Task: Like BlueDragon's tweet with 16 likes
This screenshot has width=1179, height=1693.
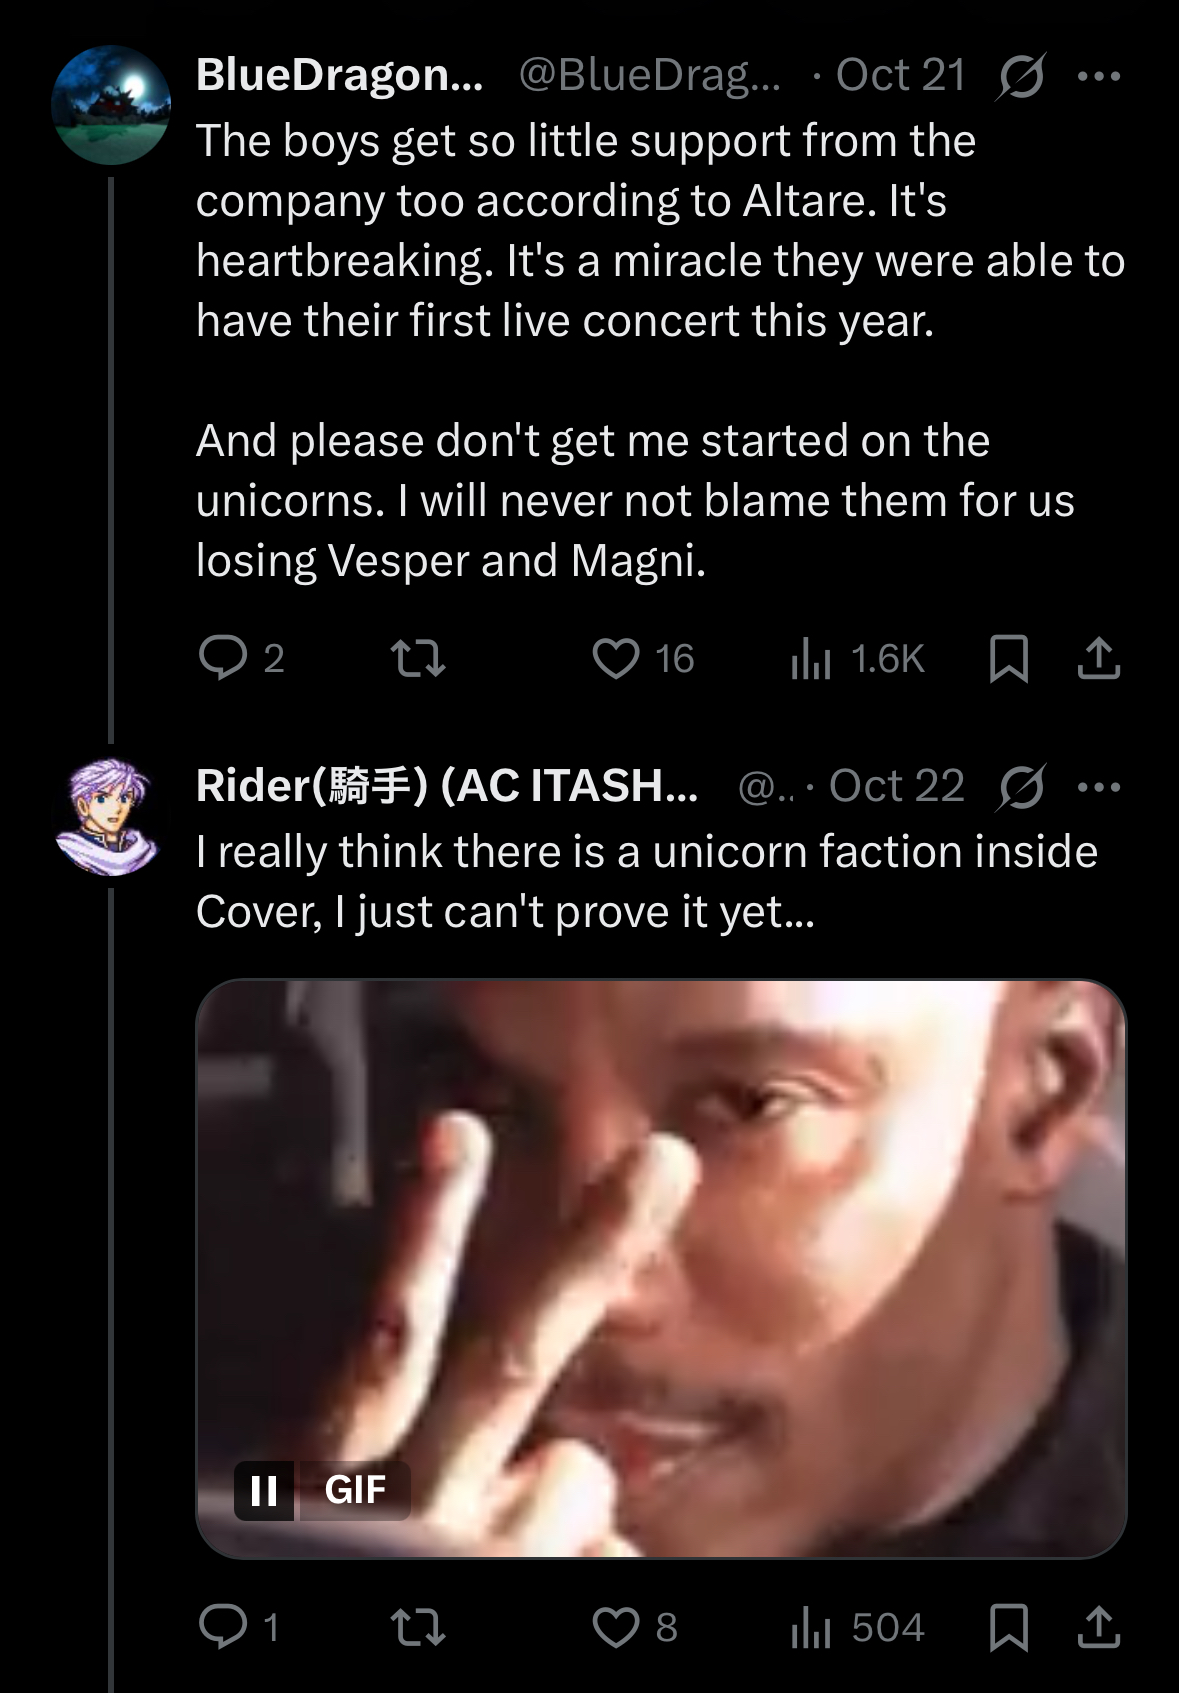Action: click(x=616, y=658)
